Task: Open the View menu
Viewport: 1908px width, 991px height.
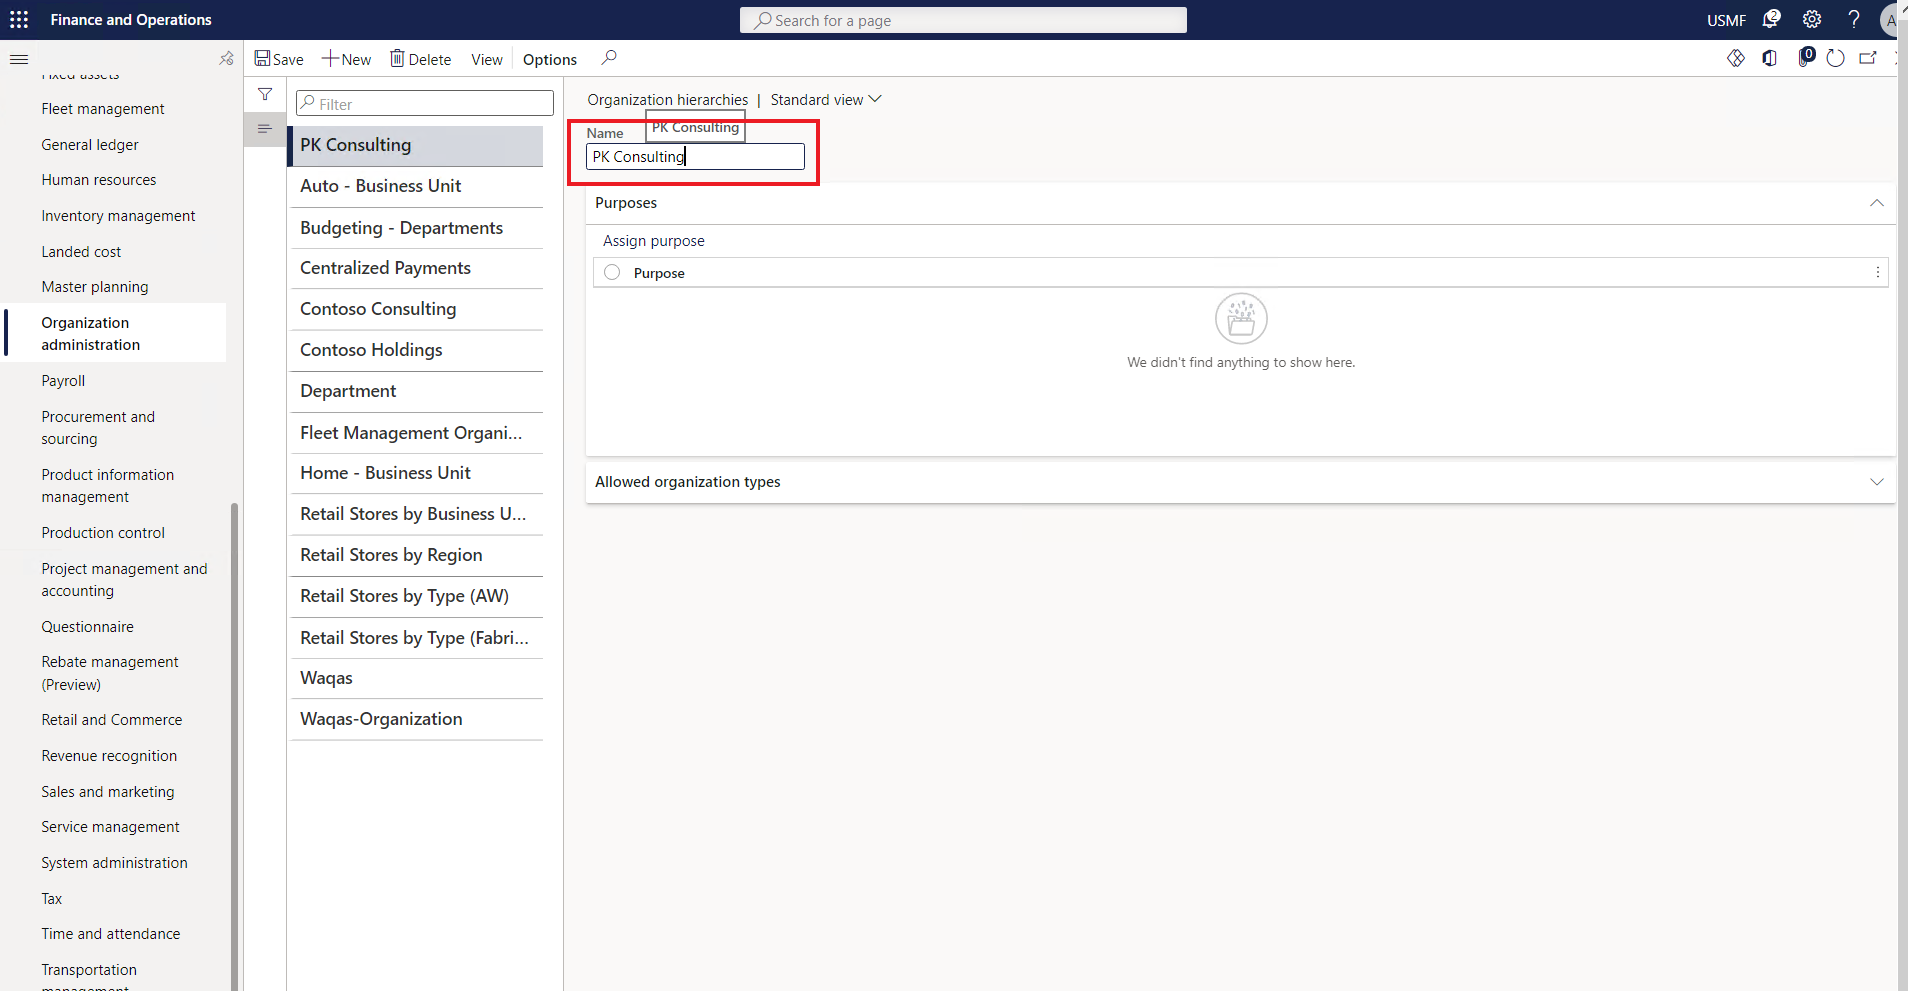Action: (487, 60)
